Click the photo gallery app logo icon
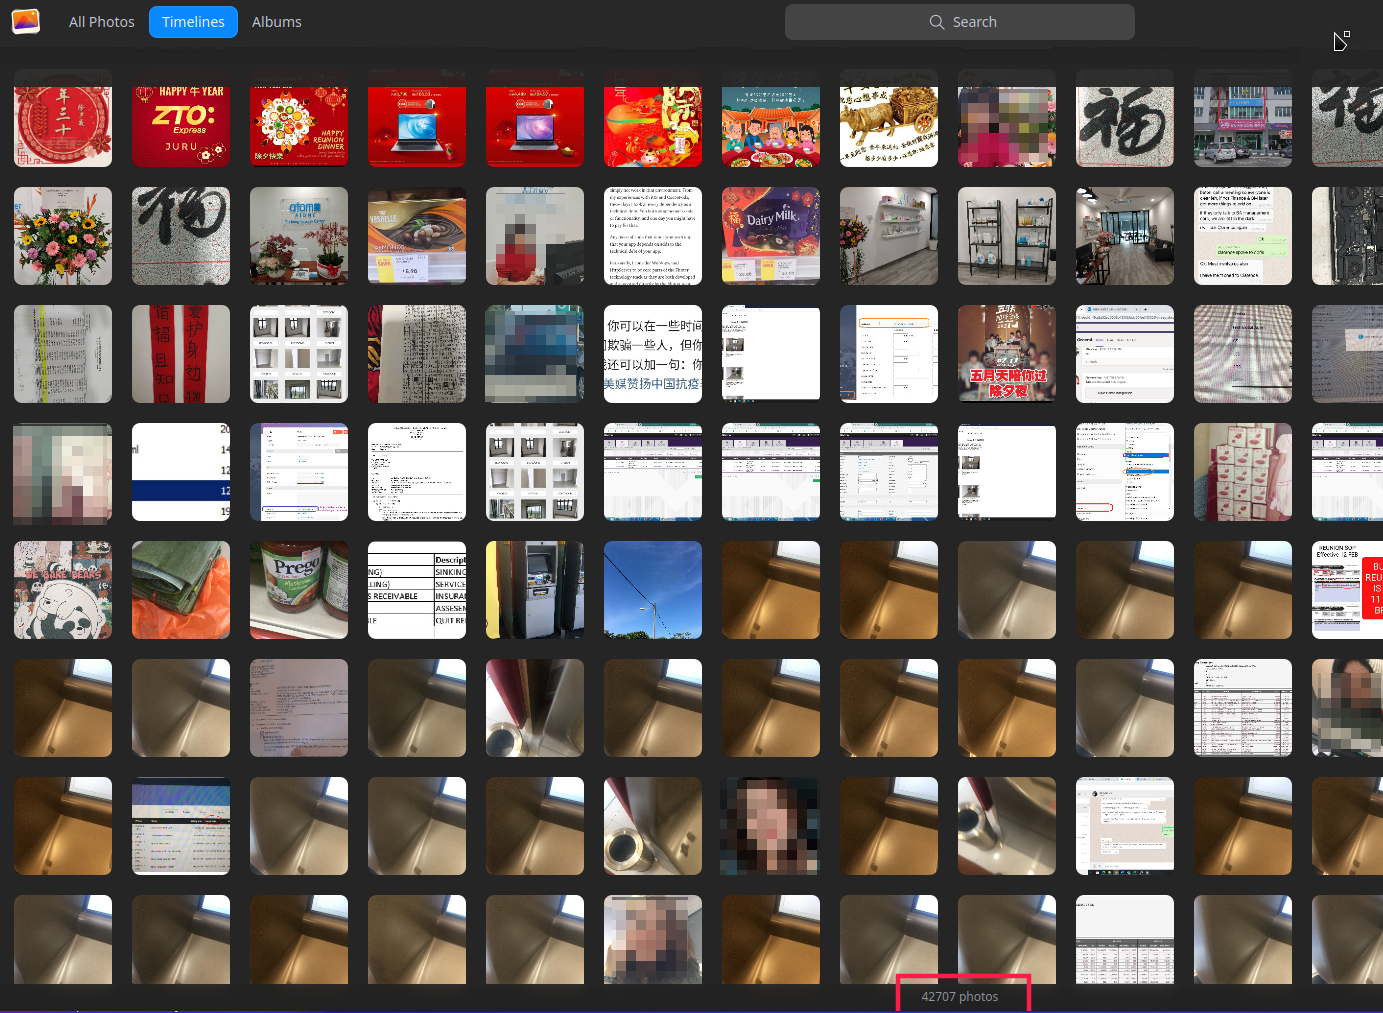The width and height of the screenshot is (1383, 1013). 26,21
